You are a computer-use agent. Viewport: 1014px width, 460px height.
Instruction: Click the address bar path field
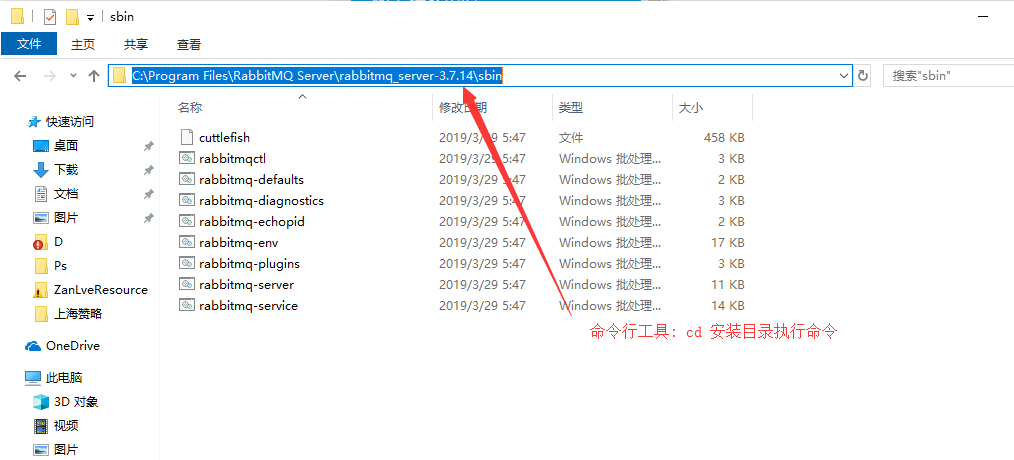point(480,76)
